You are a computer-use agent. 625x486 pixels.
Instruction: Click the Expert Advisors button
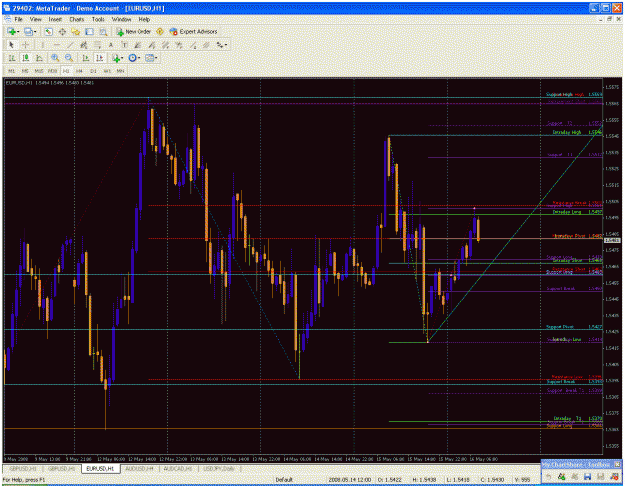(x=193, y=31)
